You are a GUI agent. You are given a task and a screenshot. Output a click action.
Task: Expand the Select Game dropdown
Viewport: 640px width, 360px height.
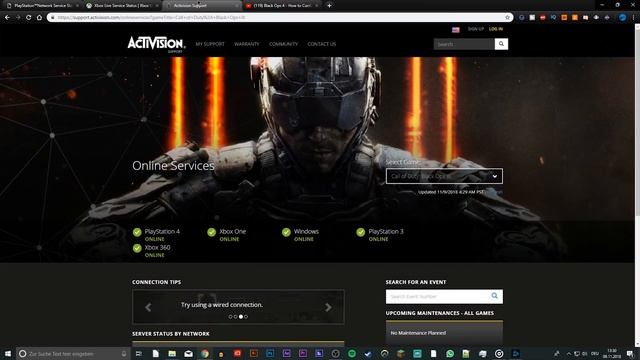(444, 176)
